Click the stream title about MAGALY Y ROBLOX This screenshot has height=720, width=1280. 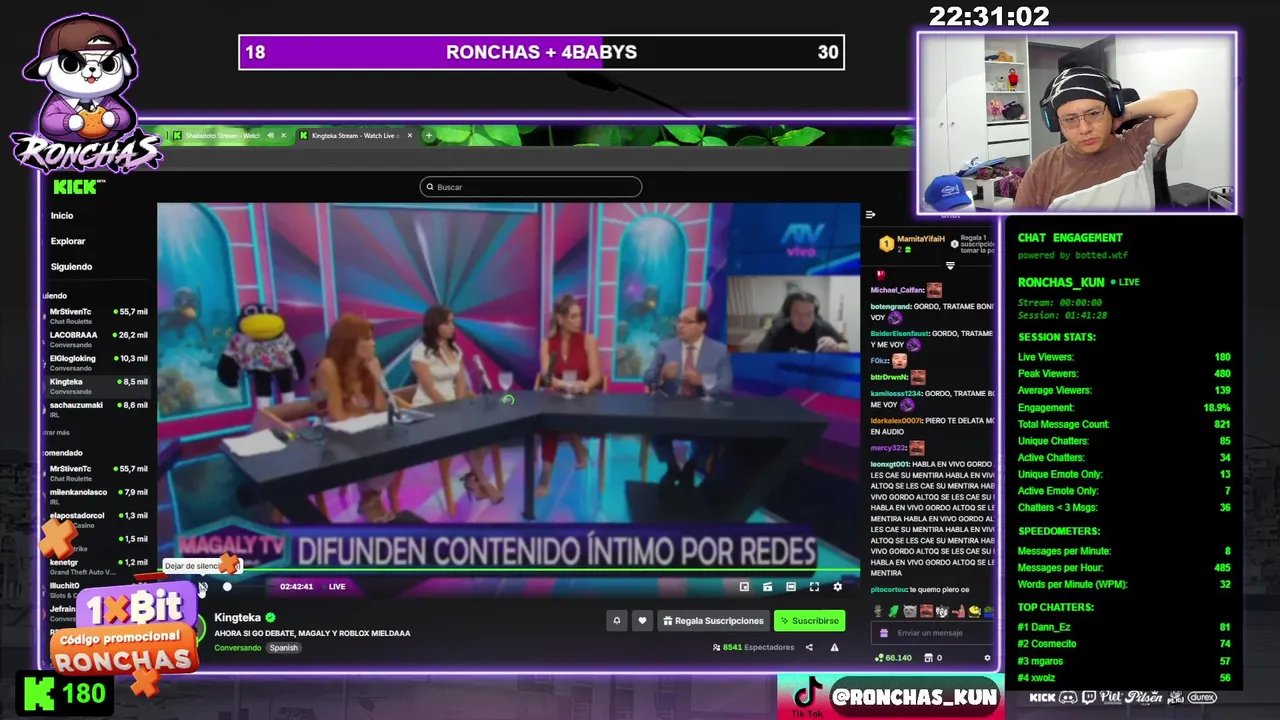coord(312,634)
